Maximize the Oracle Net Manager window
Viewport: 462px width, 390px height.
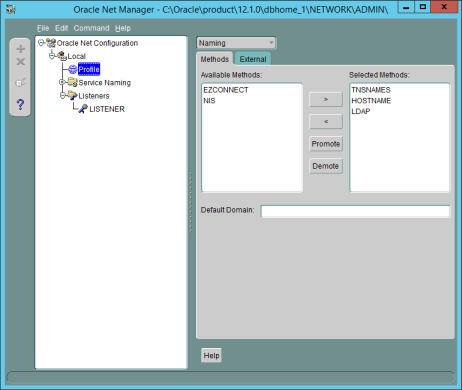click(x=423, y=7)
